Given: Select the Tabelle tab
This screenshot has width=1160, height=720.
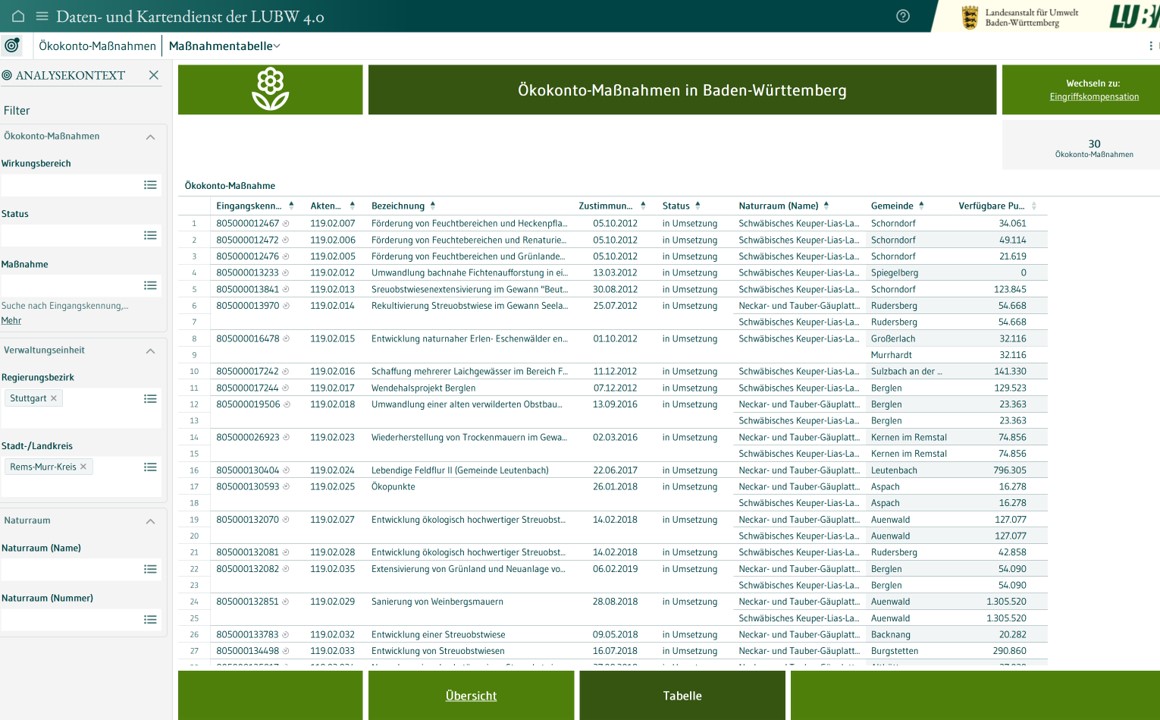Looking at the screenshot, I should point(682,696).
